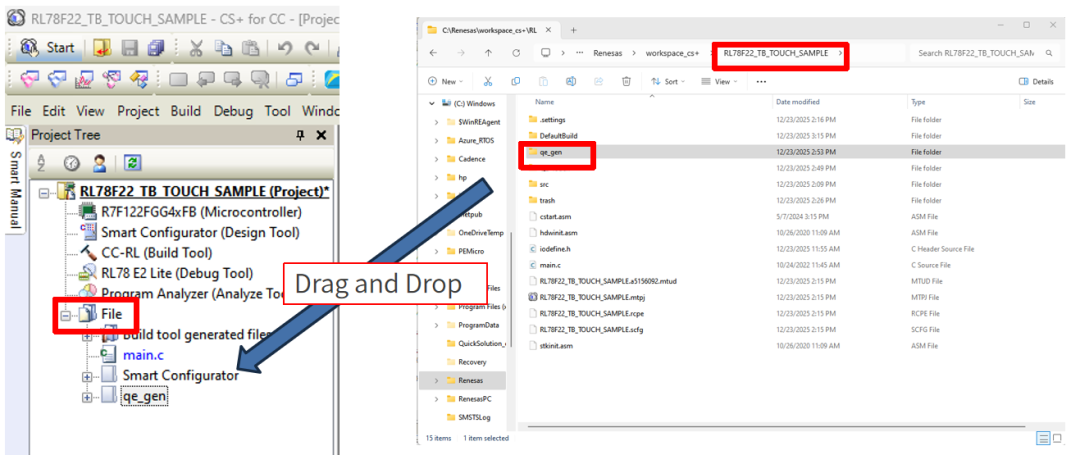This screenshot has width=1080, height=455.
Task: Open the New dropdown in File Explorer
Action: click(446, 81)
